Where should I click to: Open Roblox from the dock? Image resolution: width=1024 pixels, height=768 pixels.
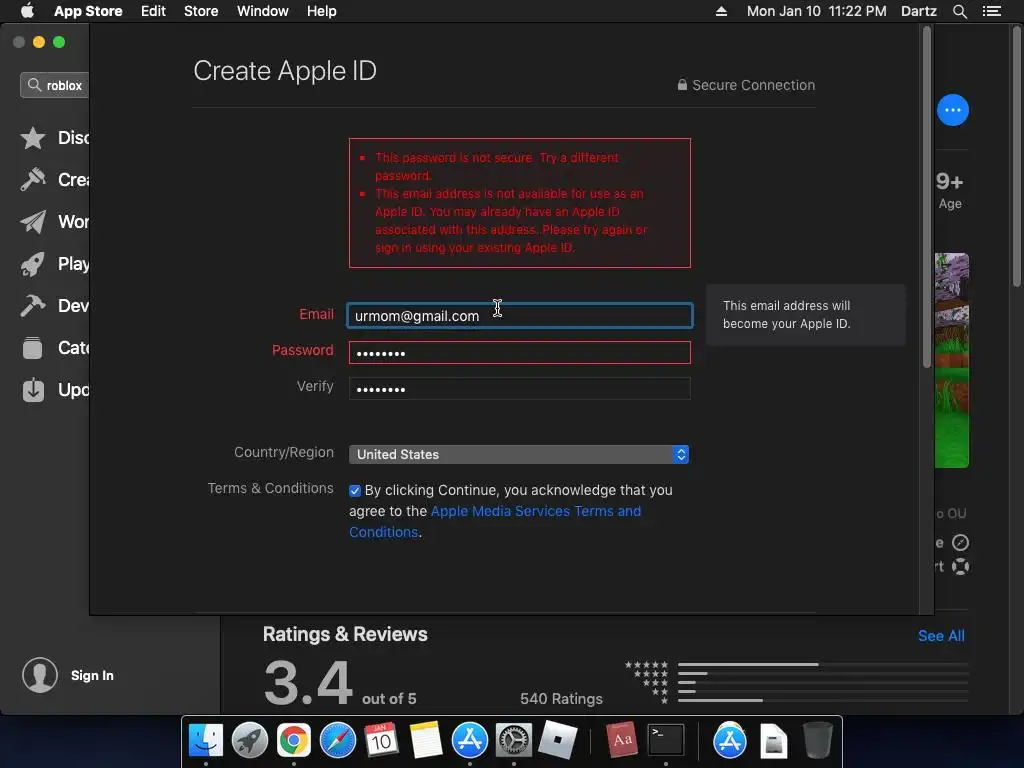click(558, 741)
